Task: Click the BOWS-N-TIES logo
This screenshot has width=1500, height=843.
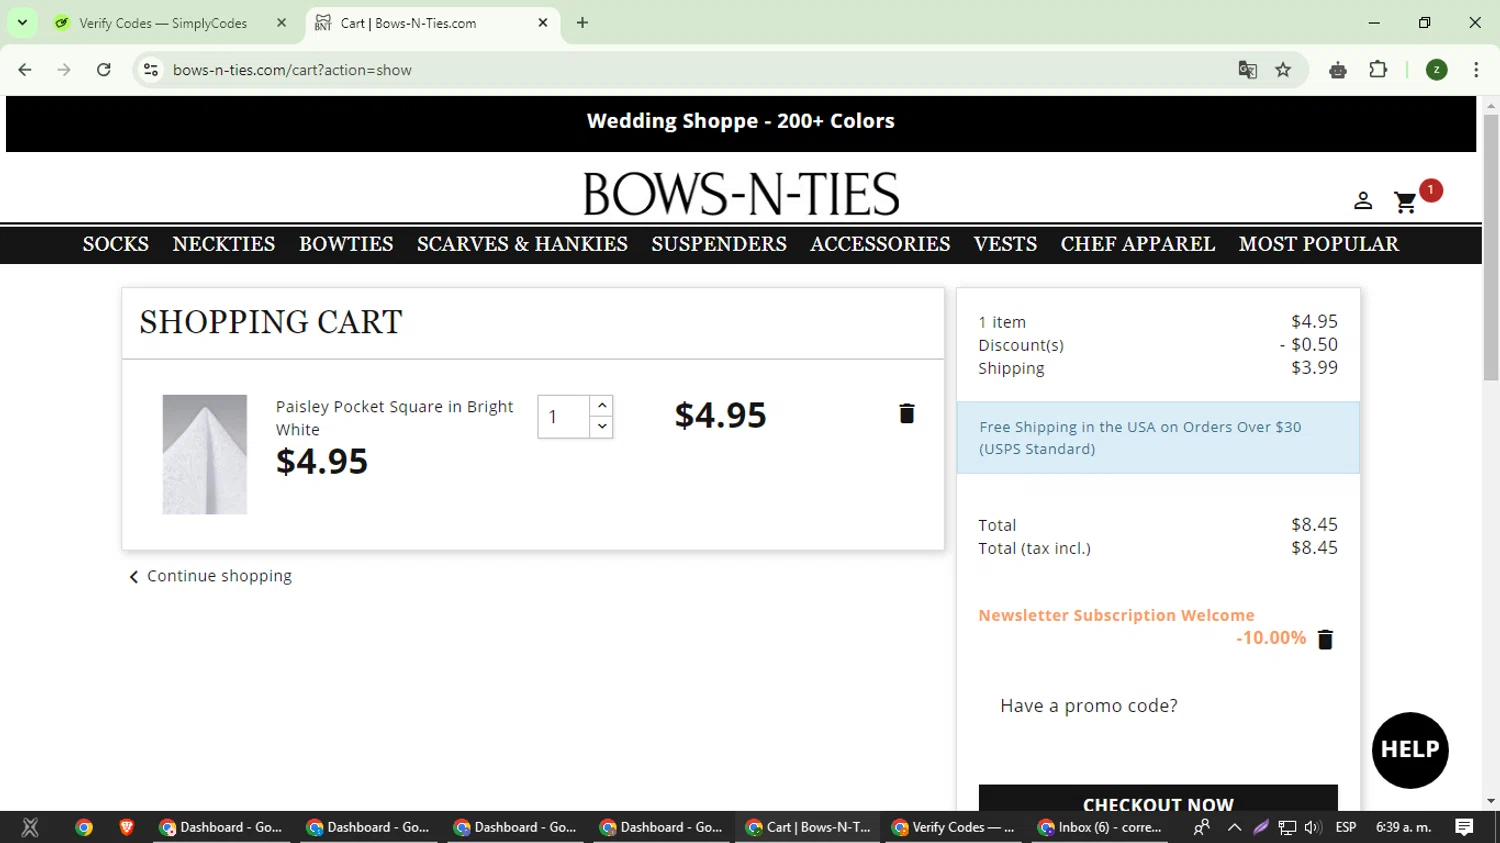Action: pyautogui.click(x=741, y=194)
